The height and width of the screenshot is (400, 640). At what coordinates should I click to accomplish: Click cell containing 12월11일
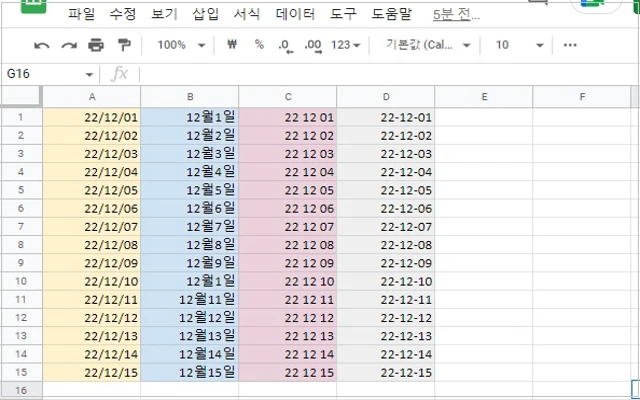190,300
